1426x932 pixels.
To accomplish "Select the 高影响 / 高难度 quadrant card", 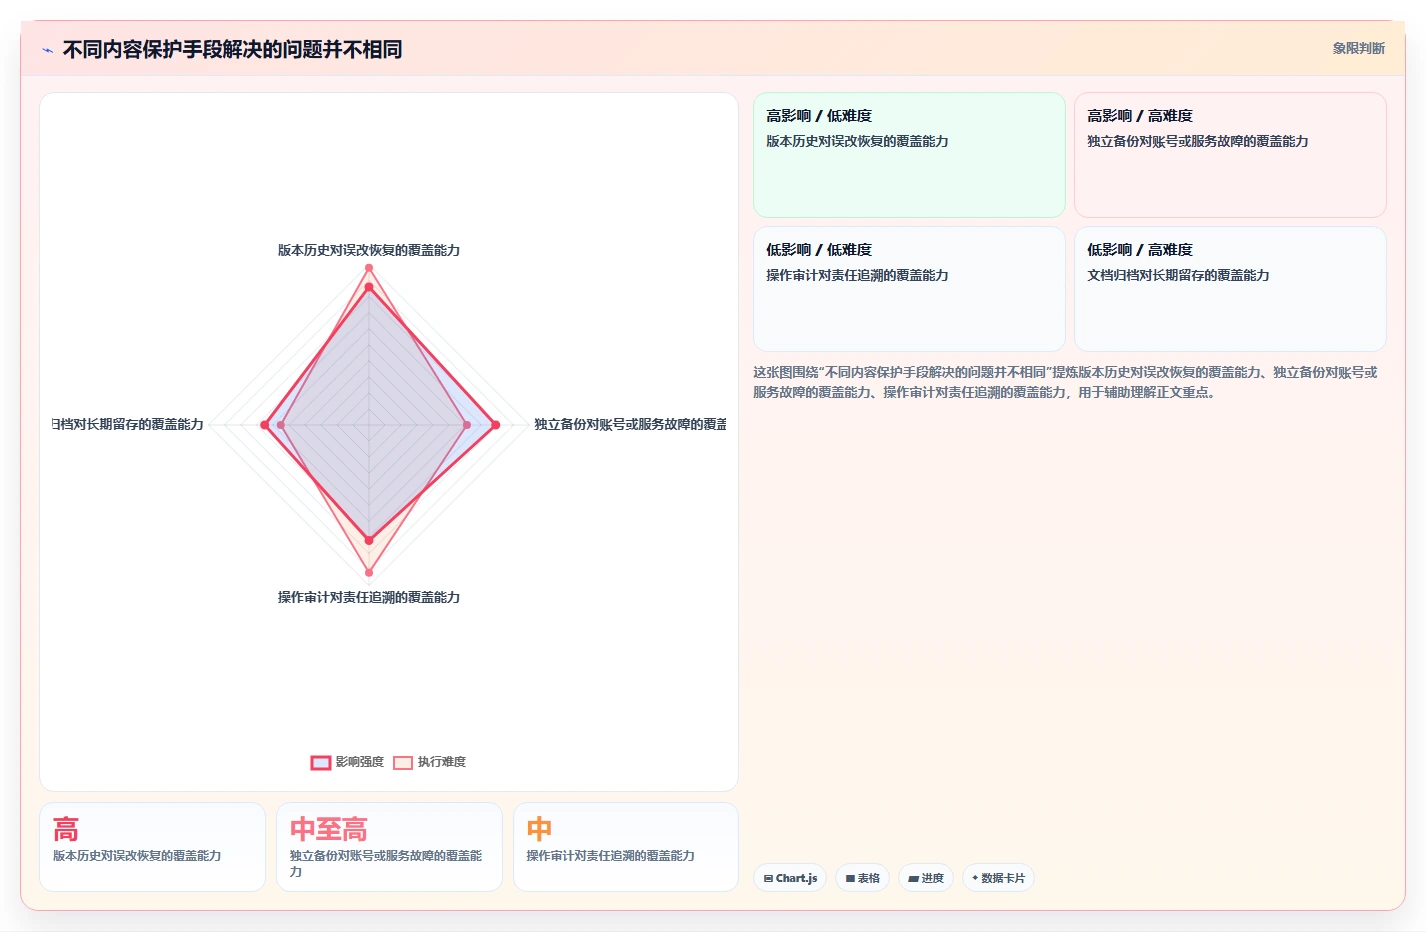I will pos(1230,155).
